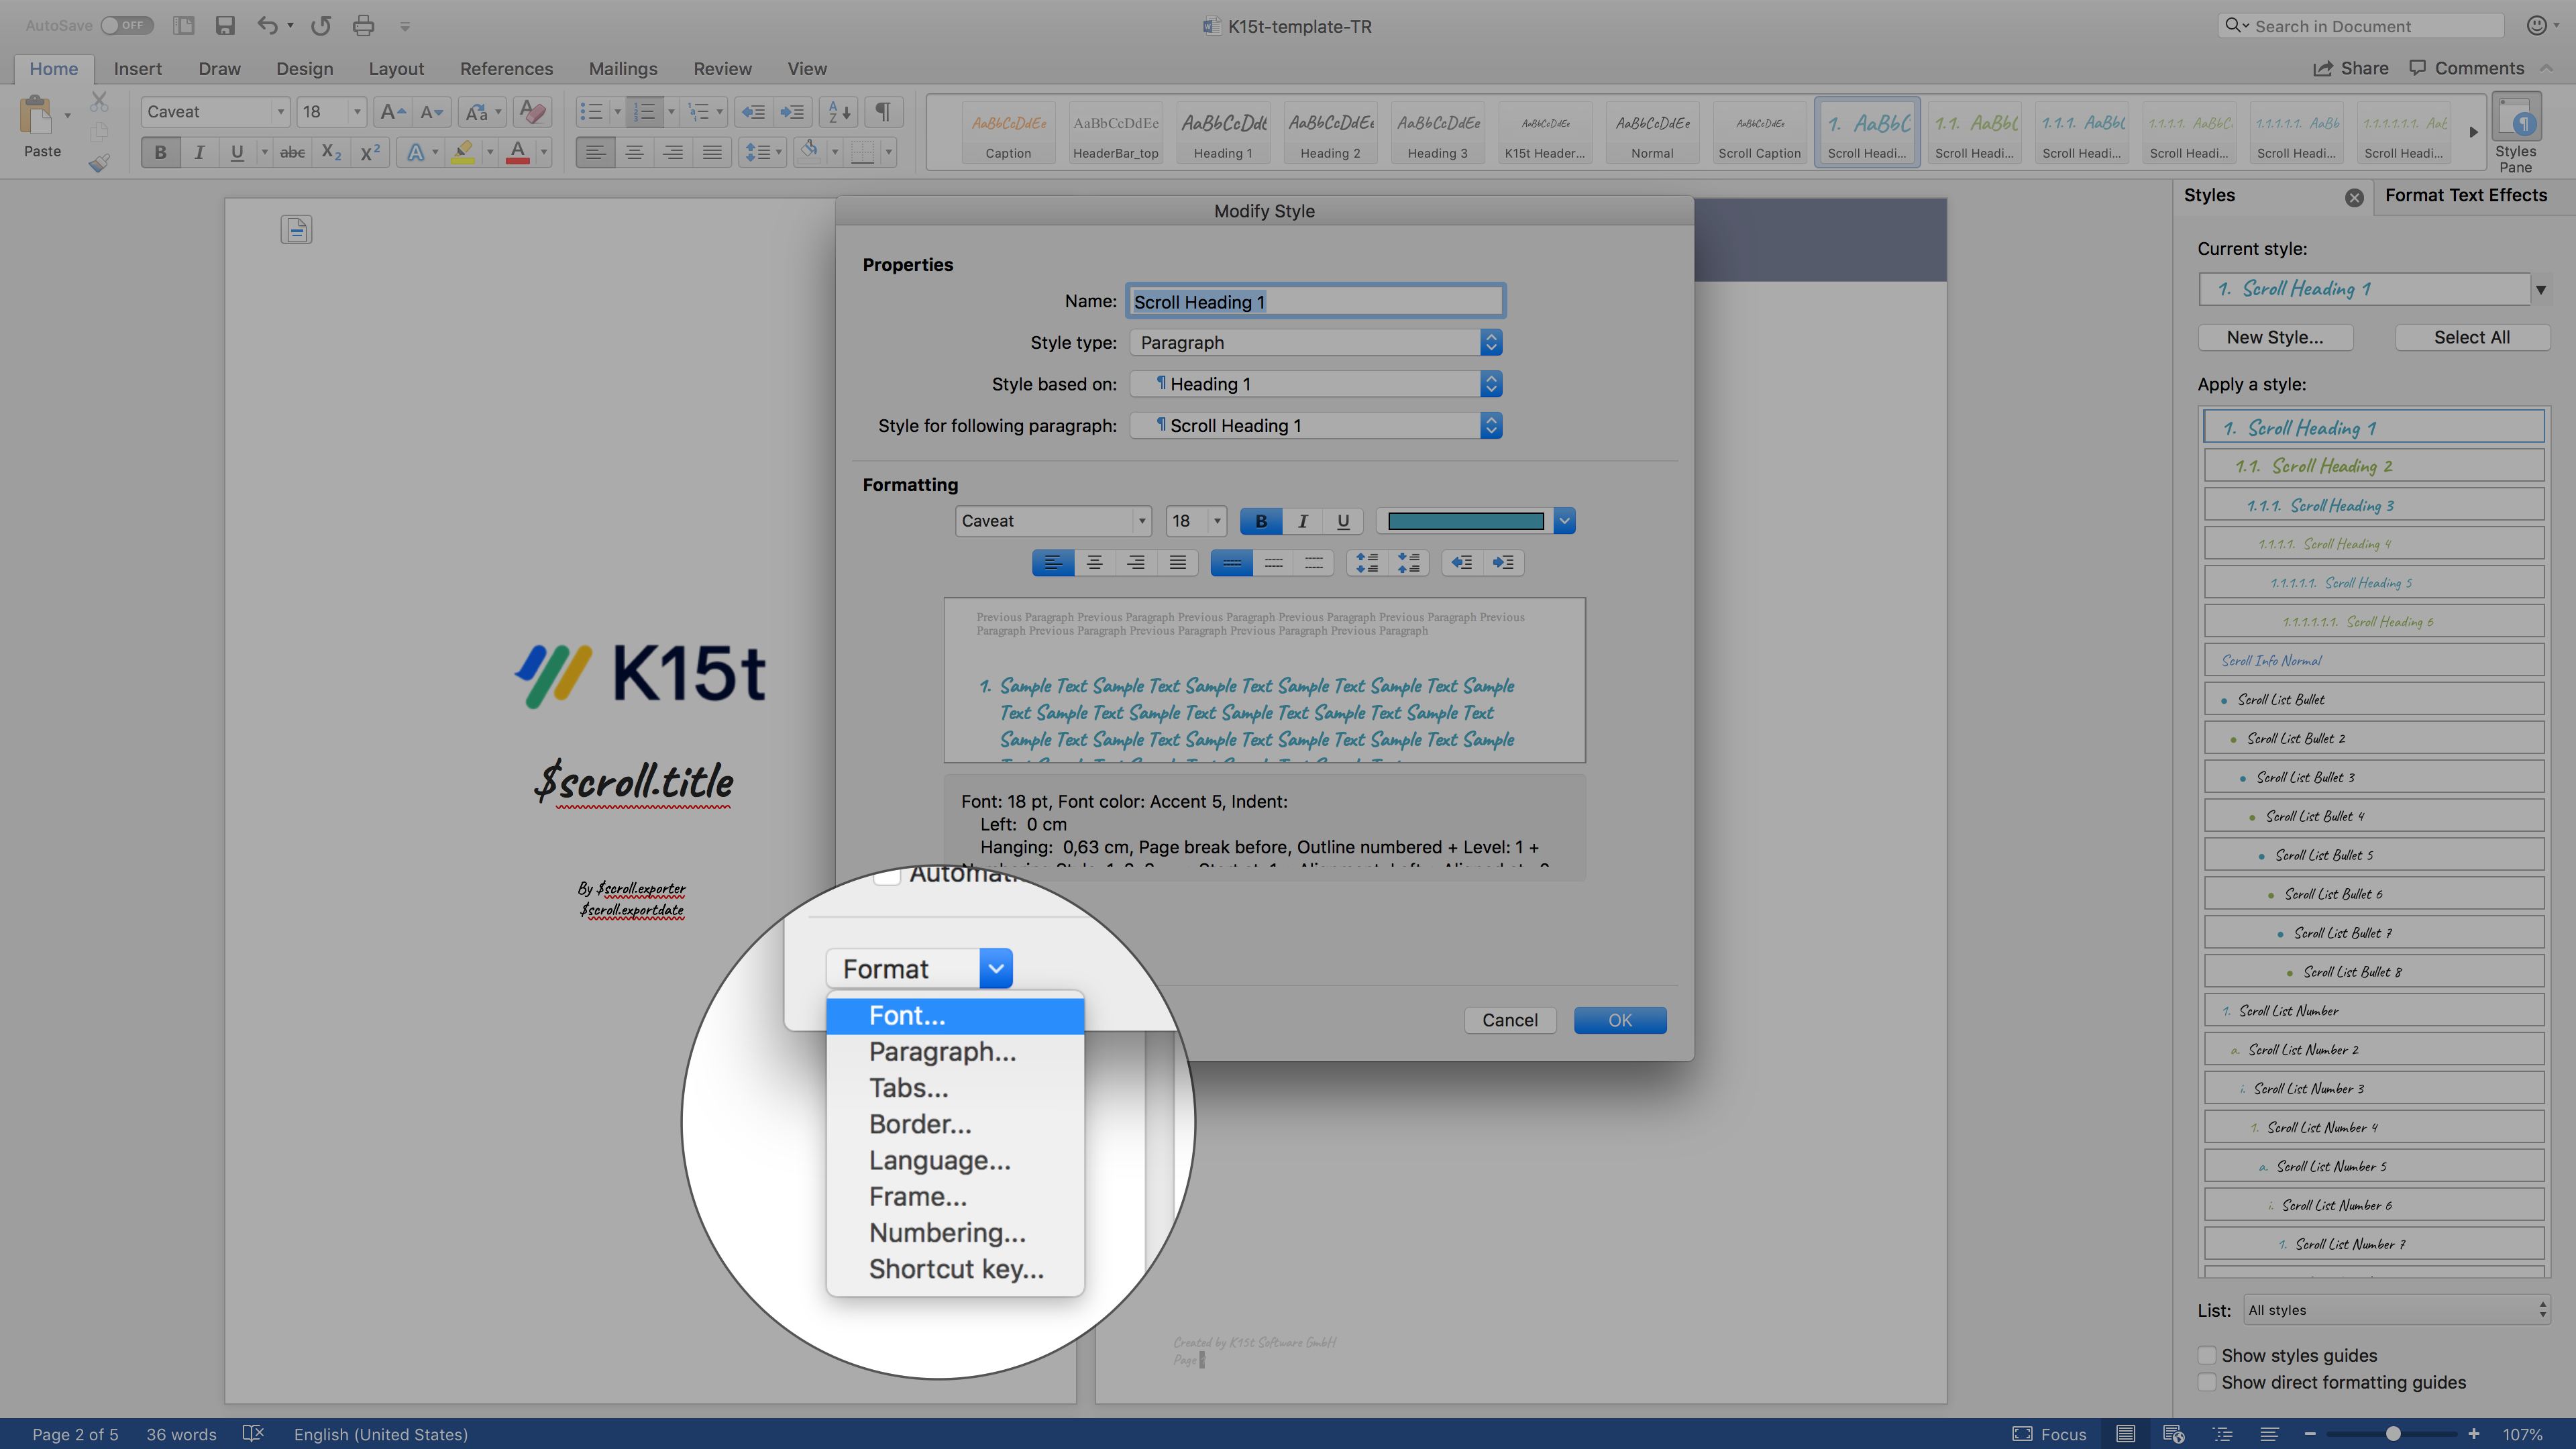The width and height of the screenshot is (2576, 1449).
Task: Click the Format Painter brush icon
Action: tap(99, 163)
